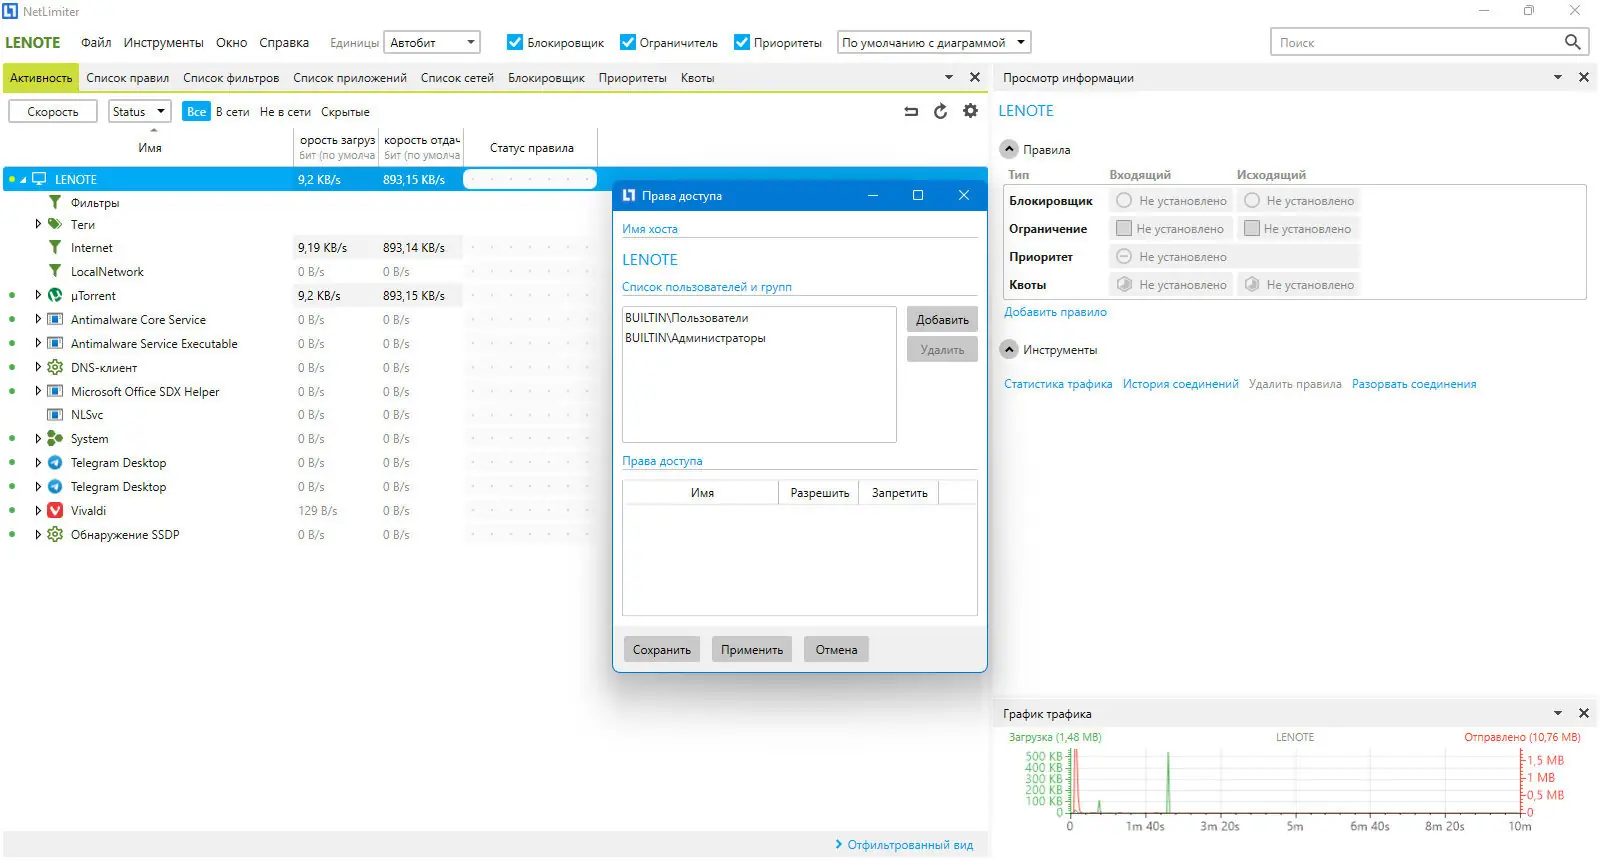1600x860 pixels.
Task: Click the NetLimiter logo in the title bar
Action: point(10,11)
